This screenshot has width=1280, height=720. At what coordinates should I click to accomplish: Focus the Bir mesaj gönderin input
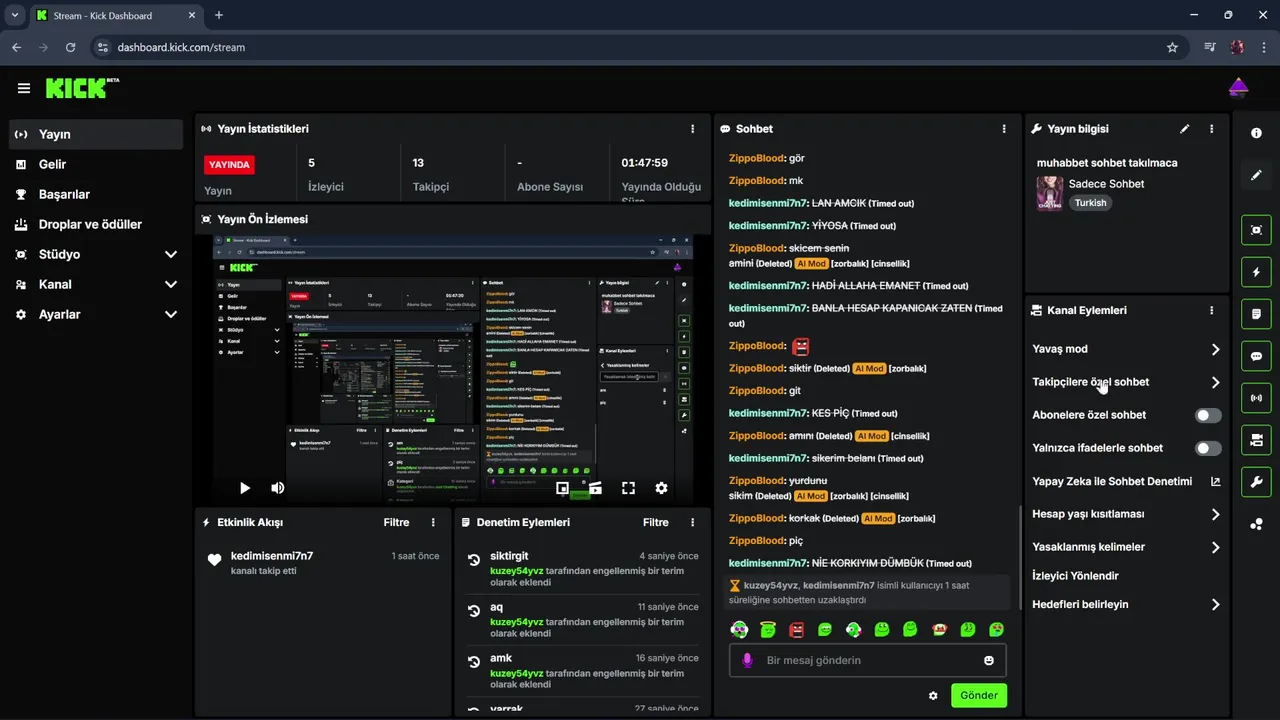(x=867, y=660)
